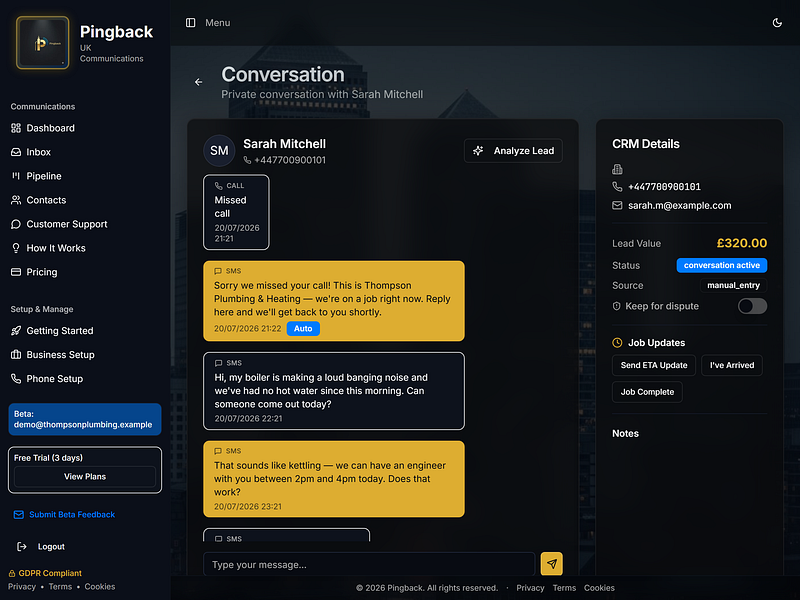Click the SMS icon on boiler banging message
The width and height of the screenshot is (800, 600).
[218, 363]
